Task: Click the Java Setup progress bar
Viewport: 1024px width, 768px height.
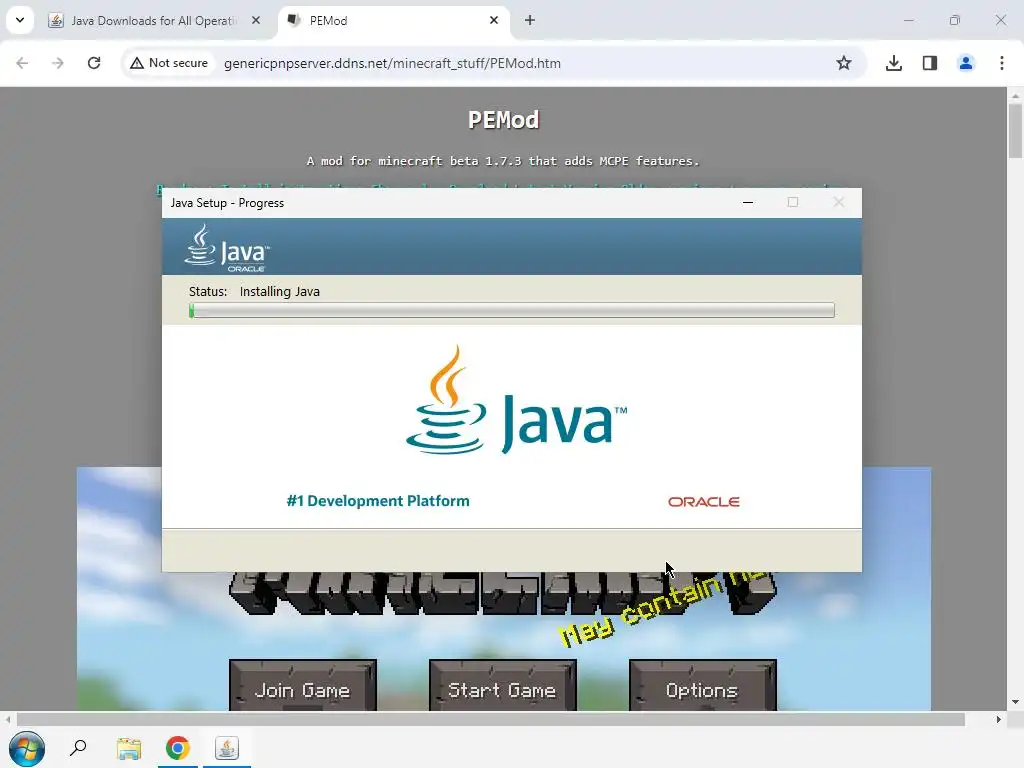Action: click(x=511, y=310)
